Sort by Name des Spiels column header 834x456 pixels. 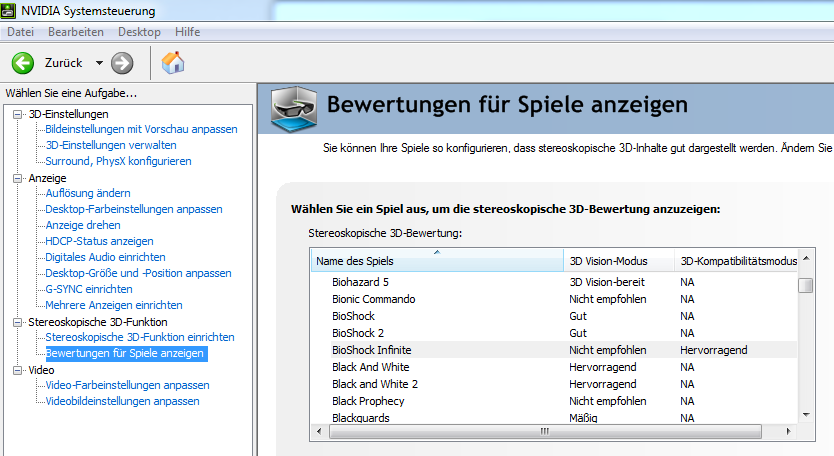(x=437, y=261)
